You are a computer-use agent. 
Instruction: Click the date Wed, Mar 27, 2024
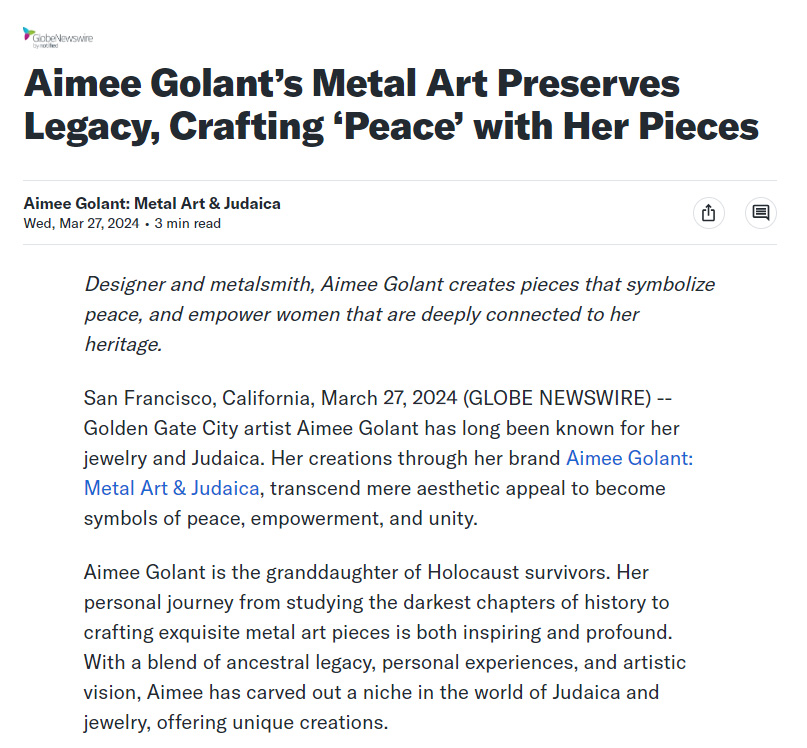point(82,223)
